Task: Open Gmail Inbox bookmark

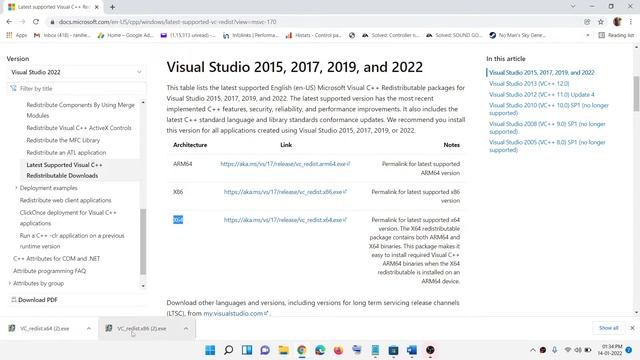Action: click(x=62, y=35)
